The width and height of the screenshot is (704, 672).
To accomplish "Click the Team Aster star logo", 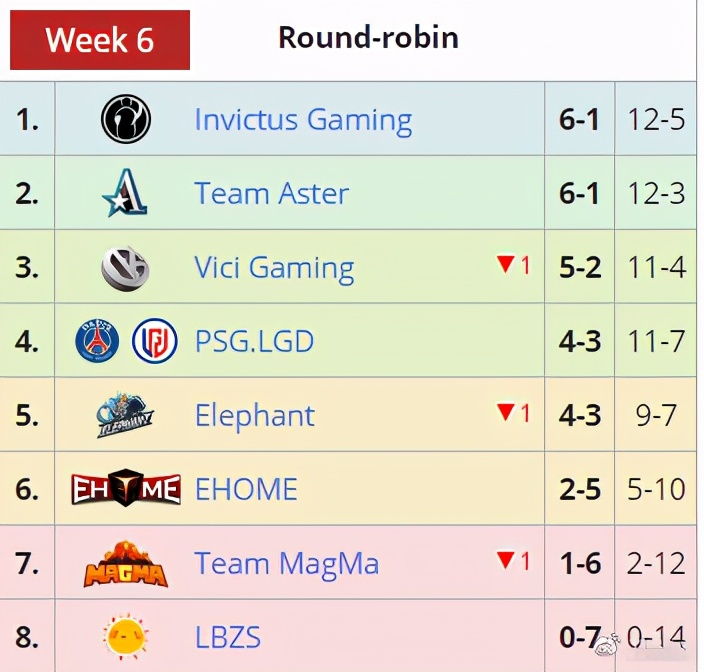I will tap(126, 193).
